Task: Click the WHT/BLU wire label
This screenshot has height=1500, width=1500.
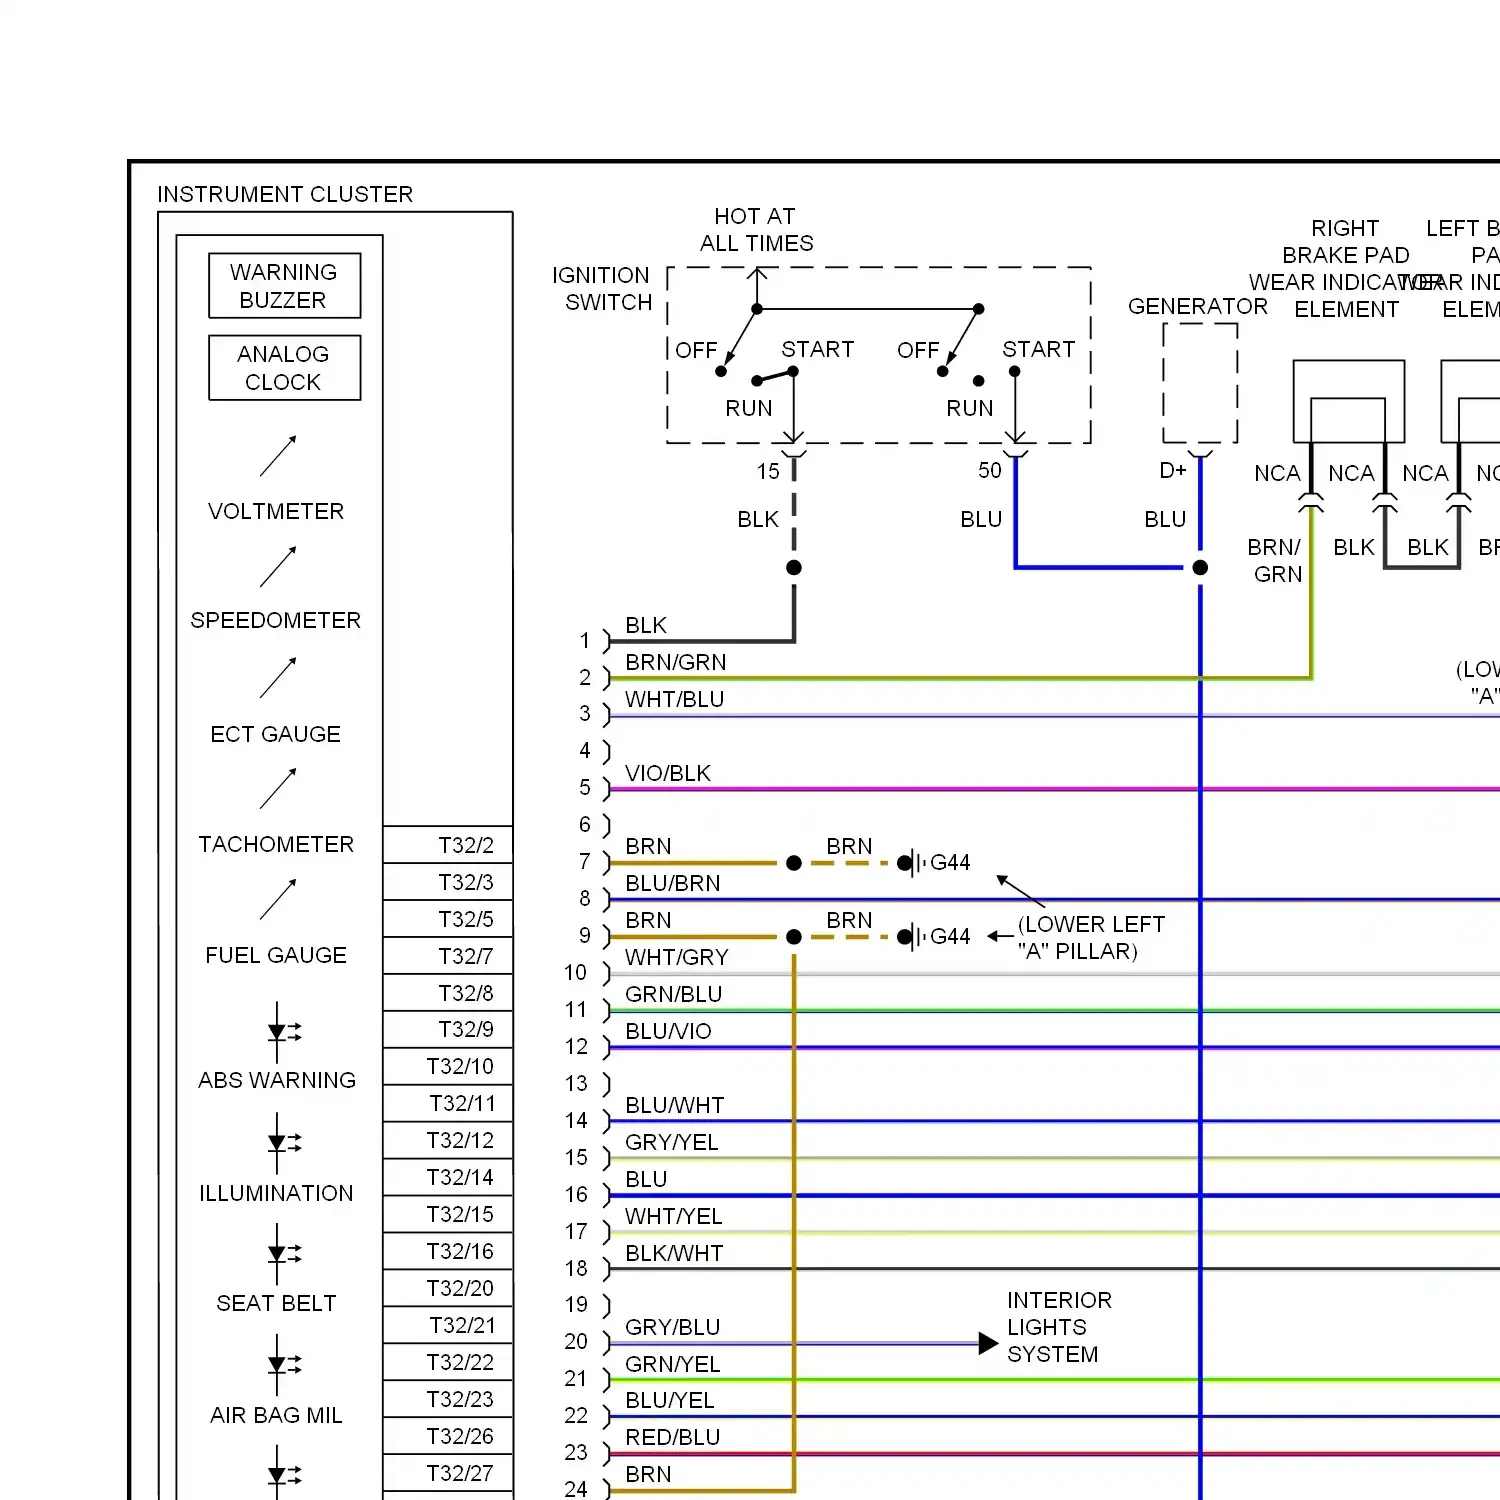Action: click(674, 699)
